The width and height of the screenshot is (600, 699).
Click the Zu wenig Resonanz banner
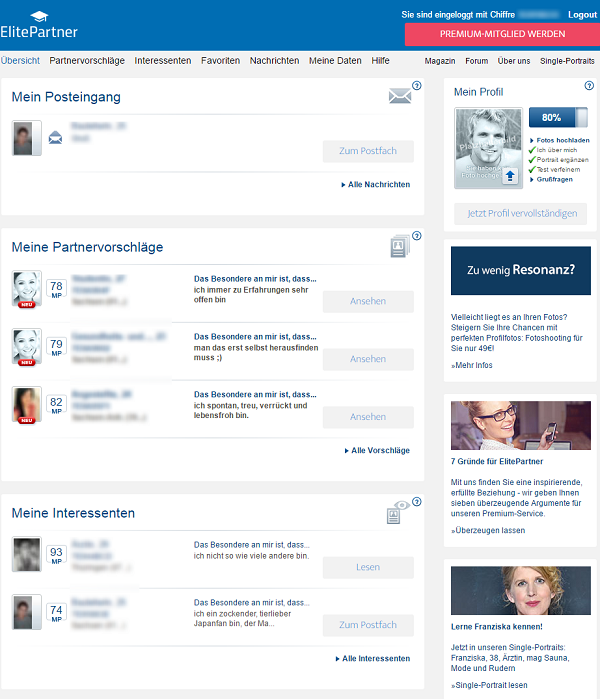[x=521, y=271]
